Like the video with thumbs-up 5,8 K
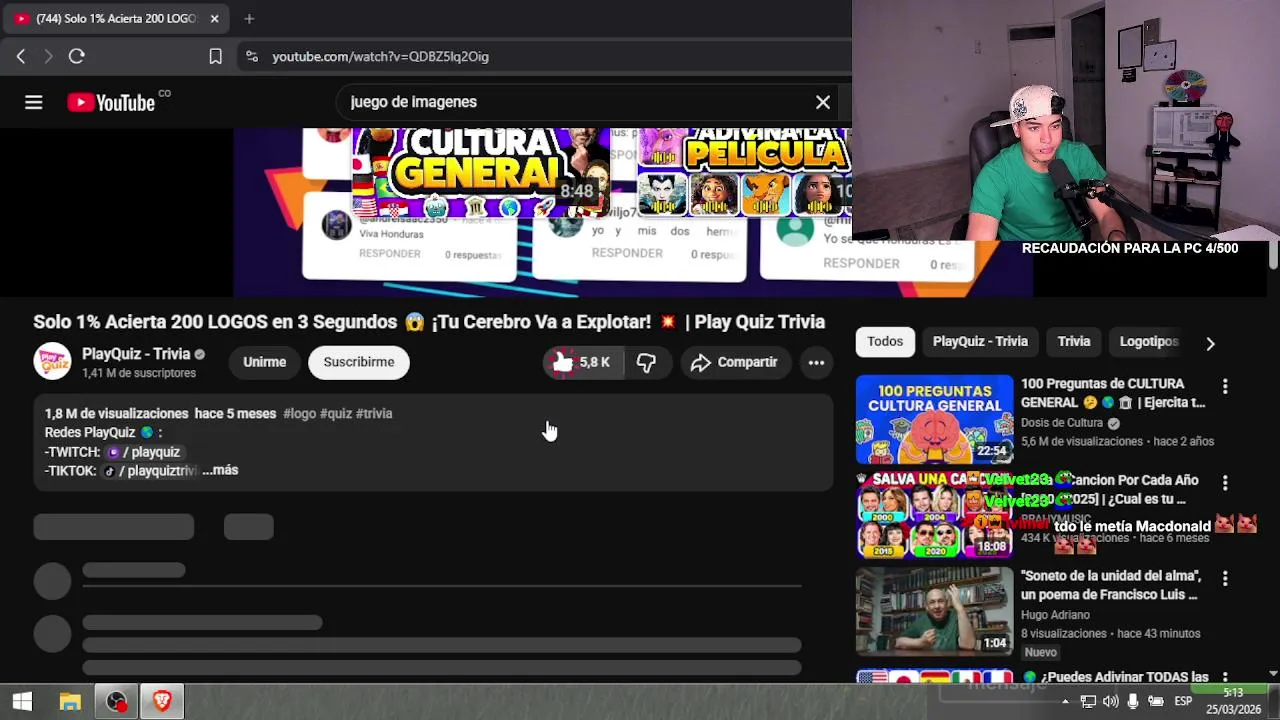 click(x=581, y=362)
